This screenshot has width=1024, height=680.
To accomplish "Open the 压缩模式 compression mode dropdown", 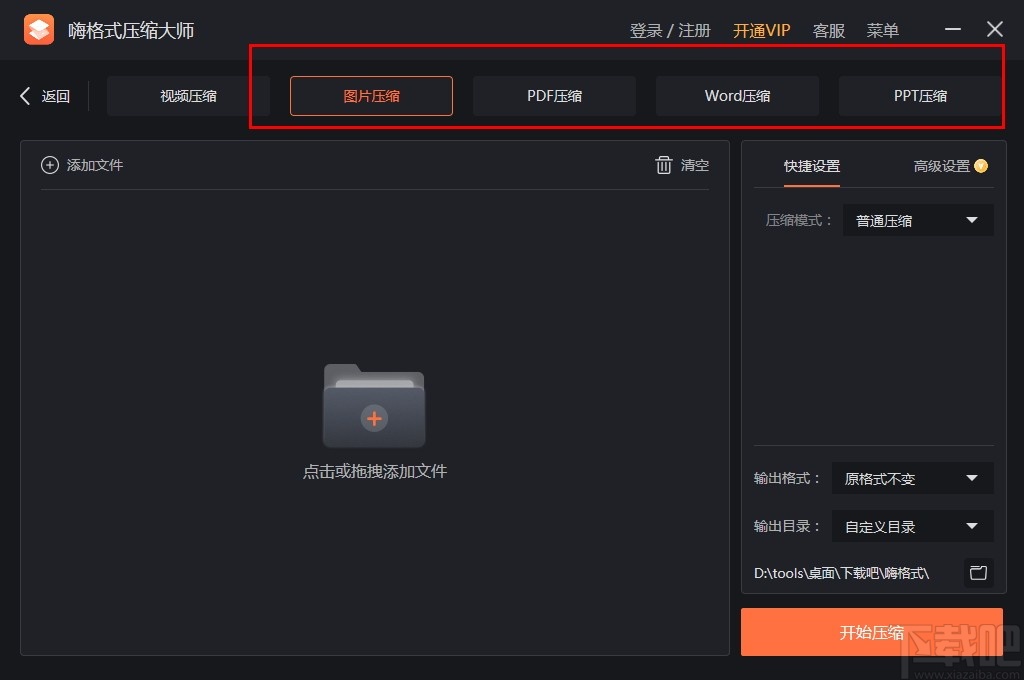I will point(916,220).
